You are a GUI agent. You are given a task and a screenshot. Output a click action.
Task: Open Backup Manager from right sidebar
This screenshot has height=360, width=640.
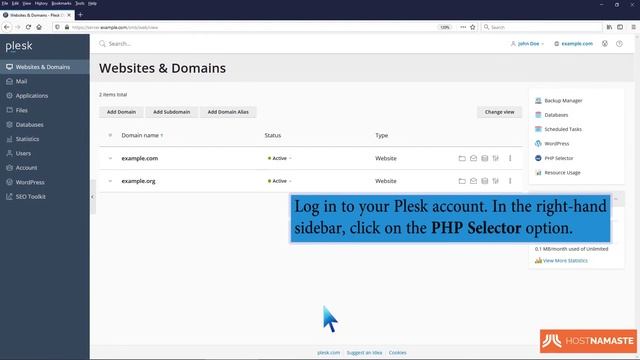coord(563,100)
